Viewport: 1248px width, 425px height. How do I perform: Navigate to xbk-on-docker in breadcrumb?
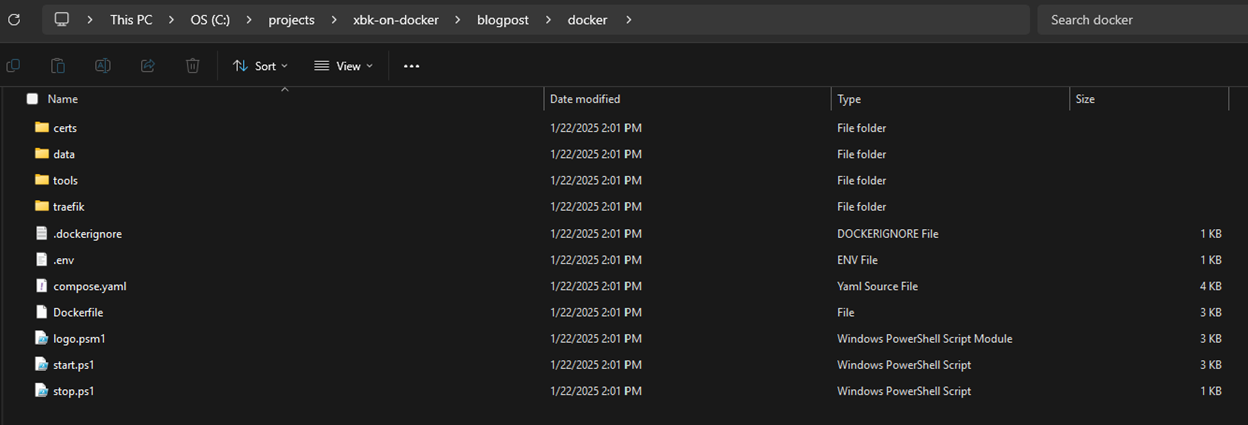pyautogui.click(x=396, y=19)
